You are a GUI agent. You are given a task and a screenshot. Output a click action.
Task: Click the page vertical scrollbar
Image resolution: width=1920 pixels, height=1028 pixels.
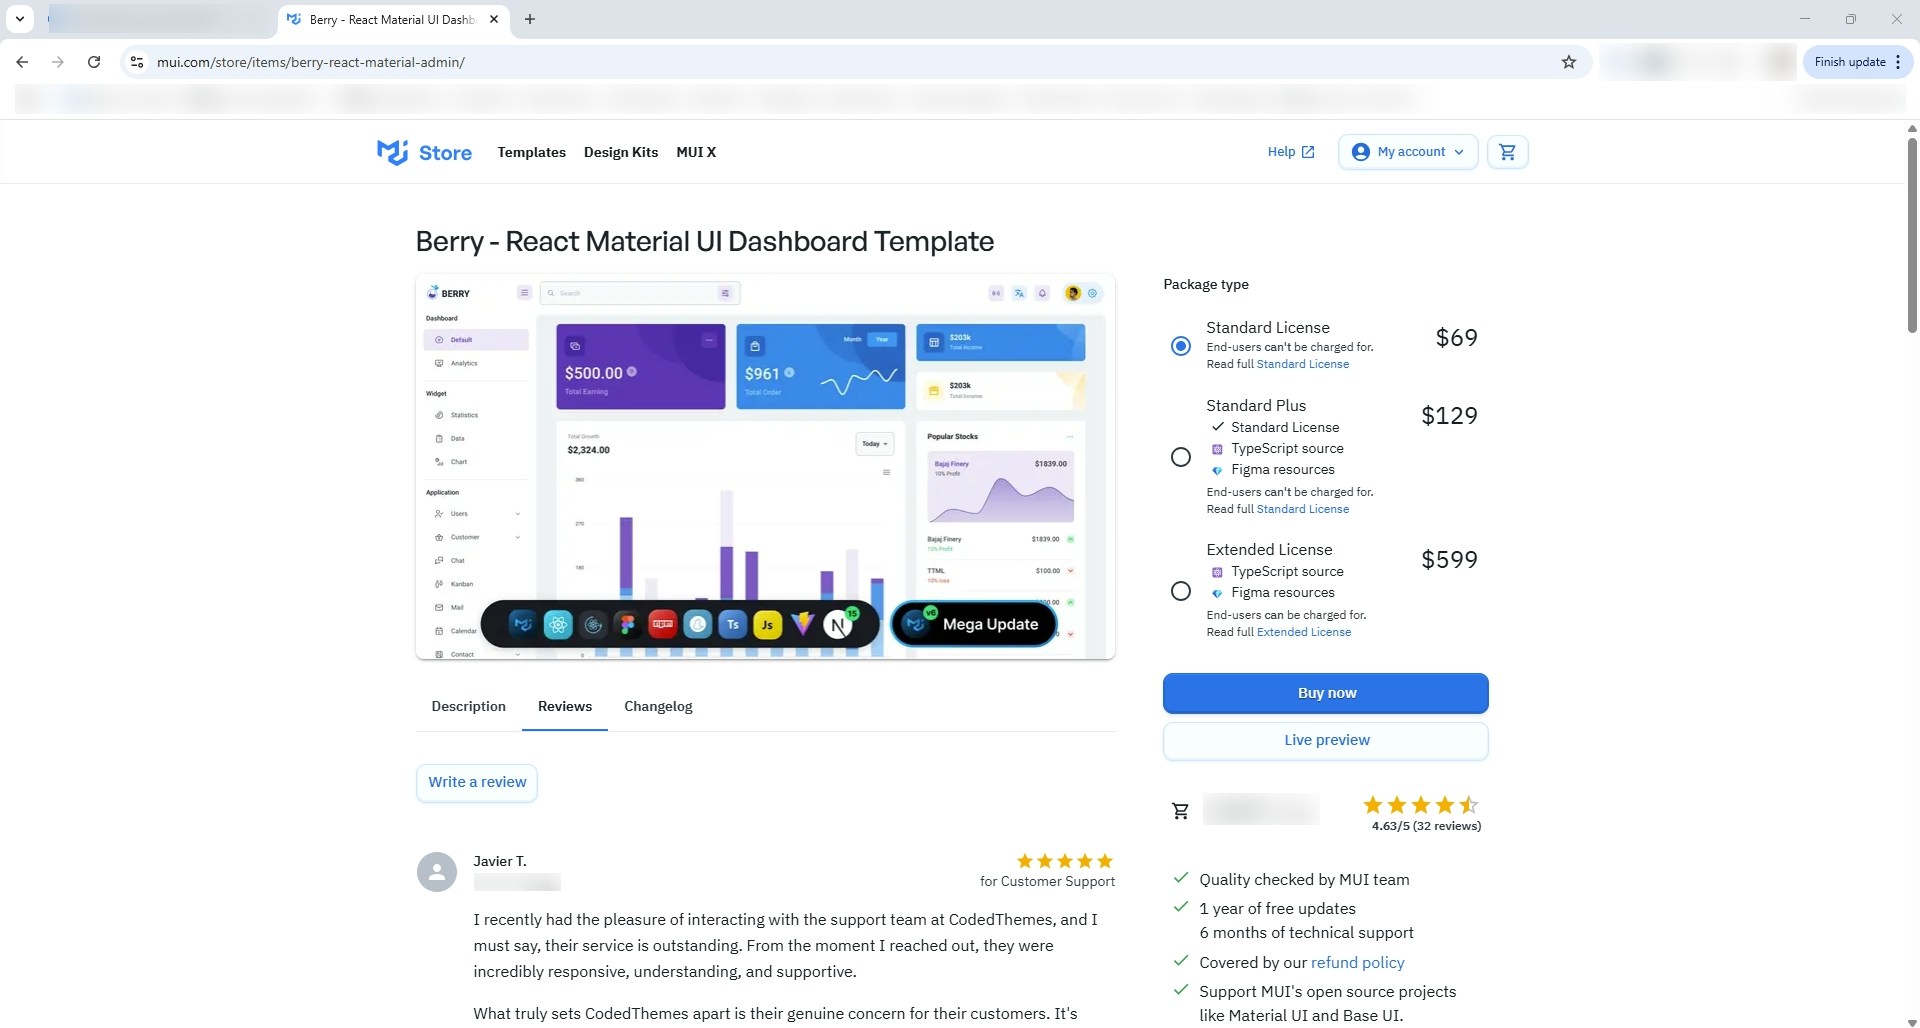1912,235
